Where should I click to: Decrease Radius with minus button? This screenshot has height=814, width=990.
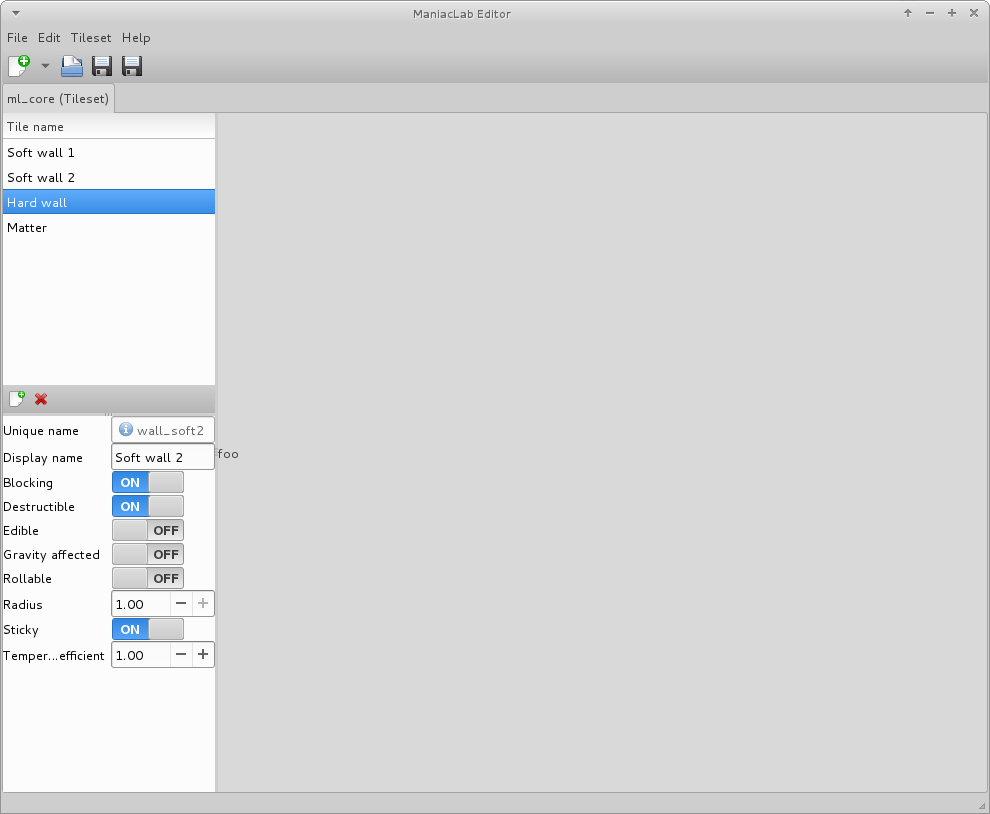[181, 604]
